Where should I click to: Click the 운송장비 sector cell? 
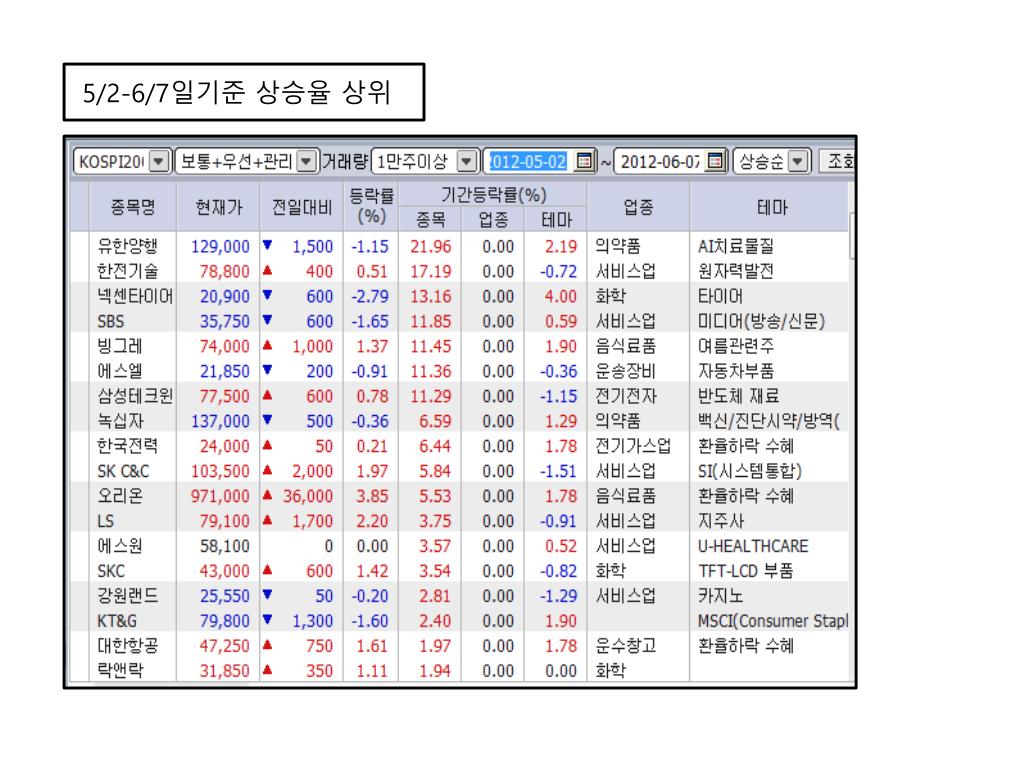coord(626,371)
